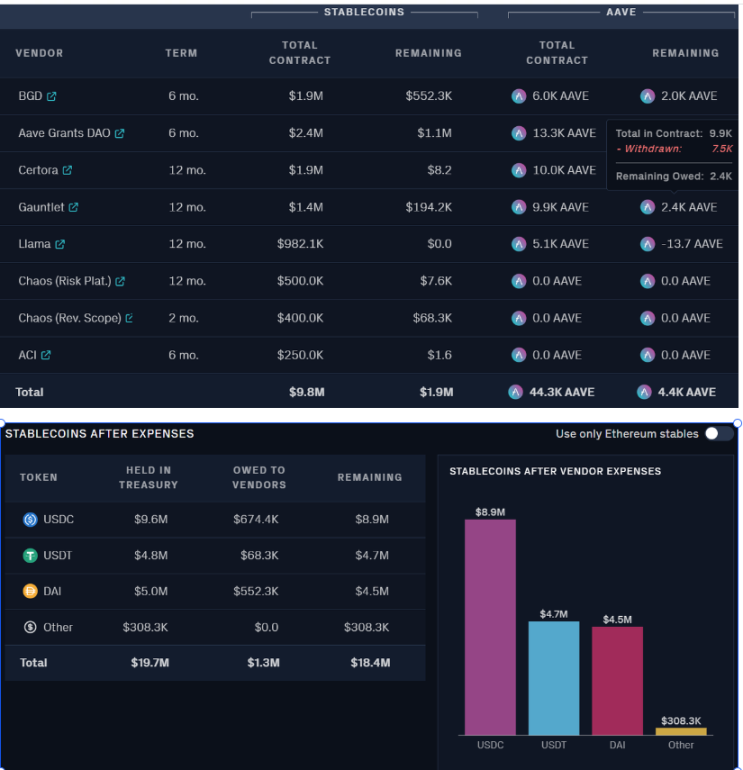Click the DAI token icon
The image size is (743, 770).
[x=30, y=592]
